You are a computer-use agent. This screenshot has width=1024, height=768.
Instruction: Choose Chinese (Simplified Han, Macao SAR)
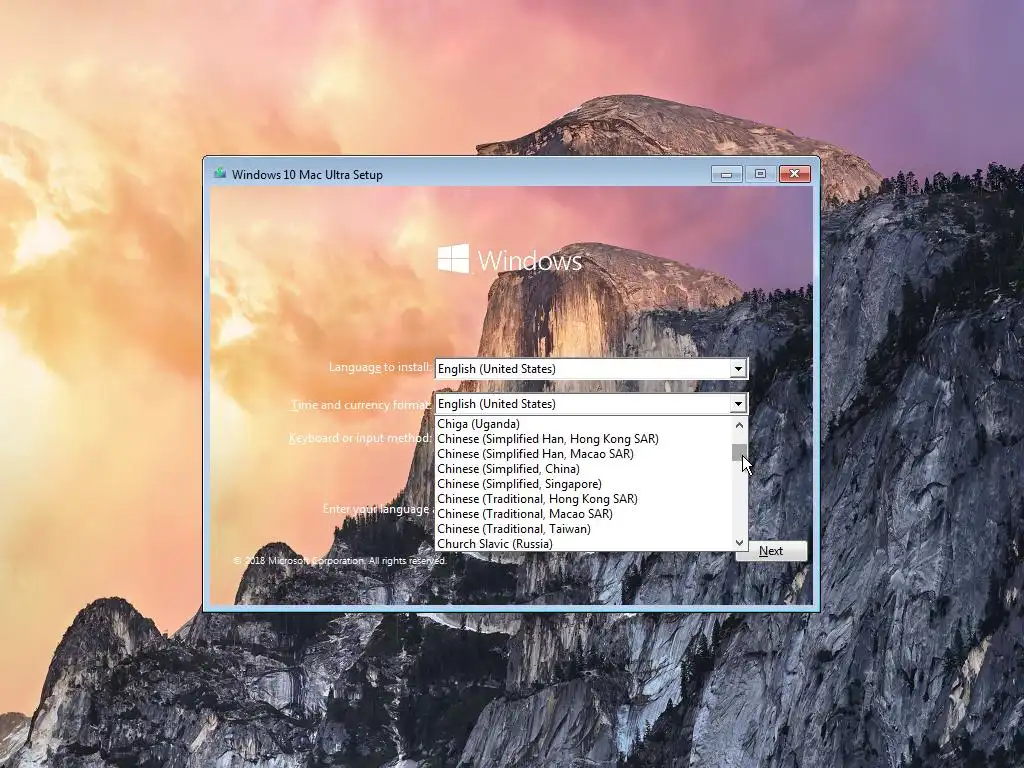pyautogui.click(x=583, y=454)
